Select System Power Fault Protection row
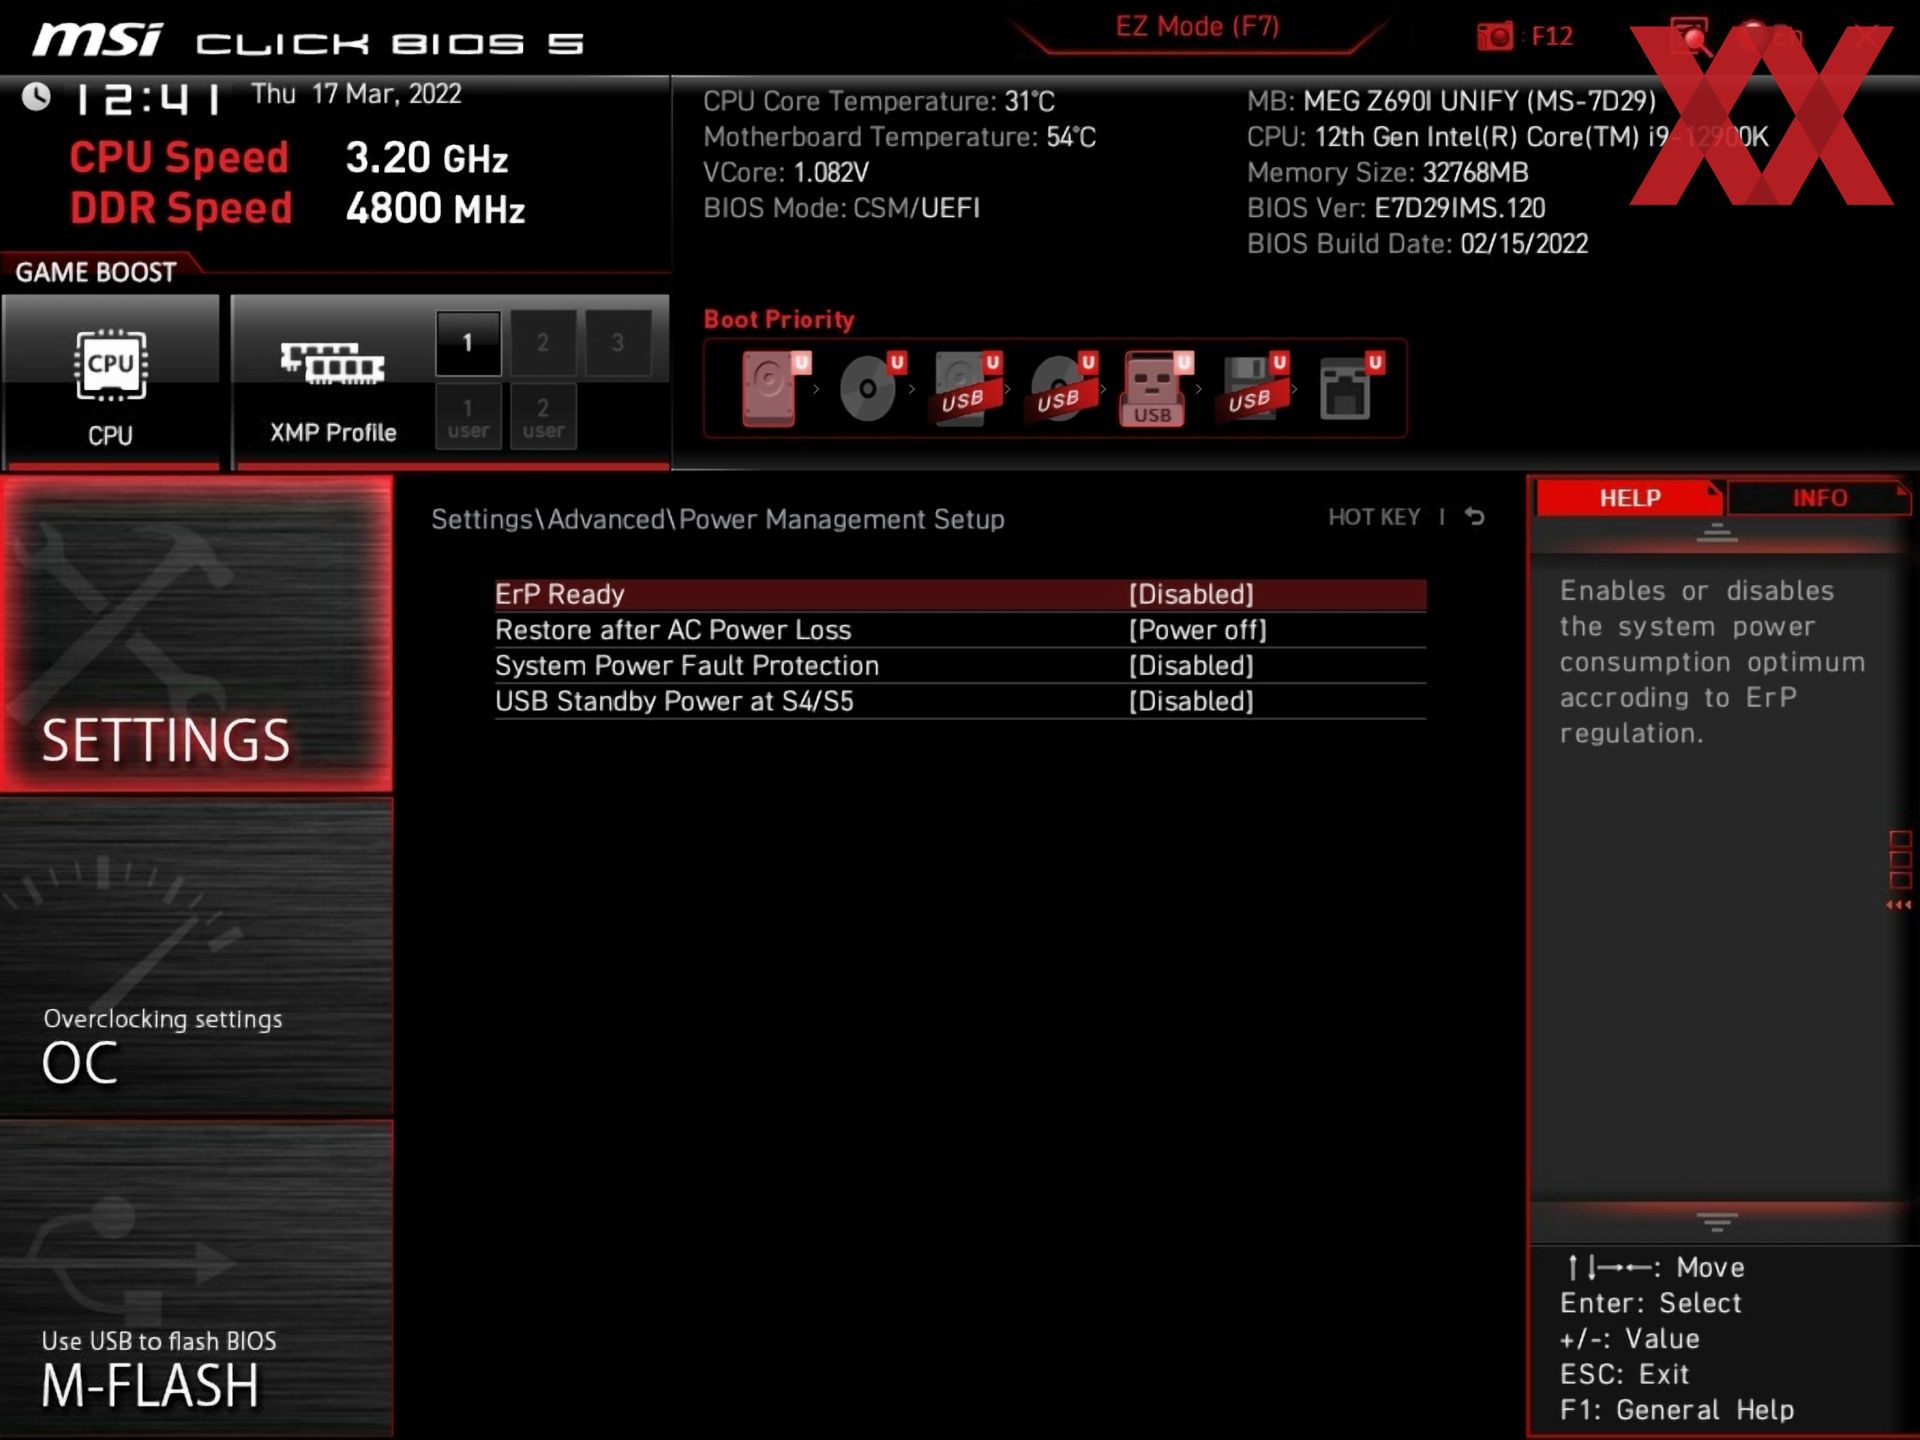The height and width of the screenshot is (1440, 1920). [x=960, y=666]
